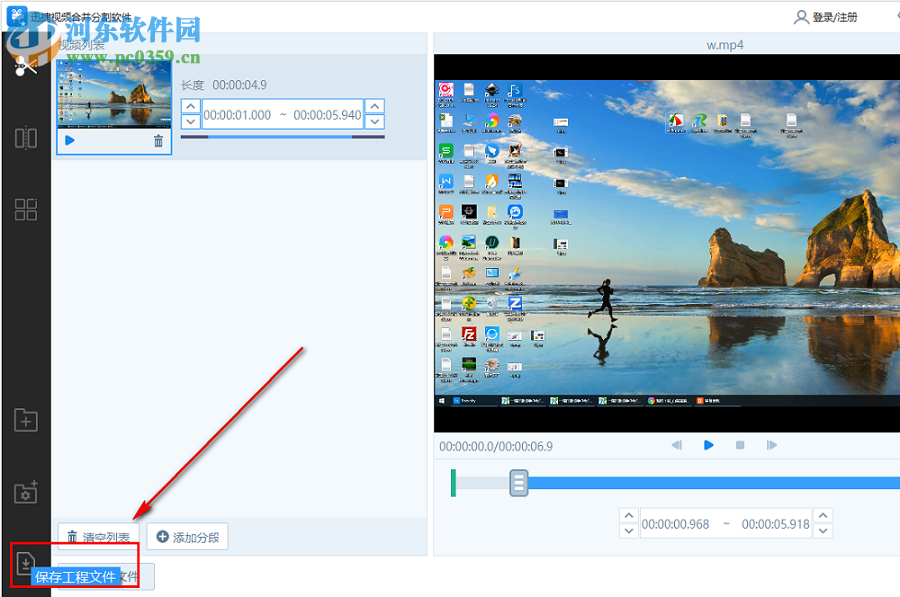Play the clip in the video list
The height and width of the screenshot is (597, 900).
coord(69,140)
